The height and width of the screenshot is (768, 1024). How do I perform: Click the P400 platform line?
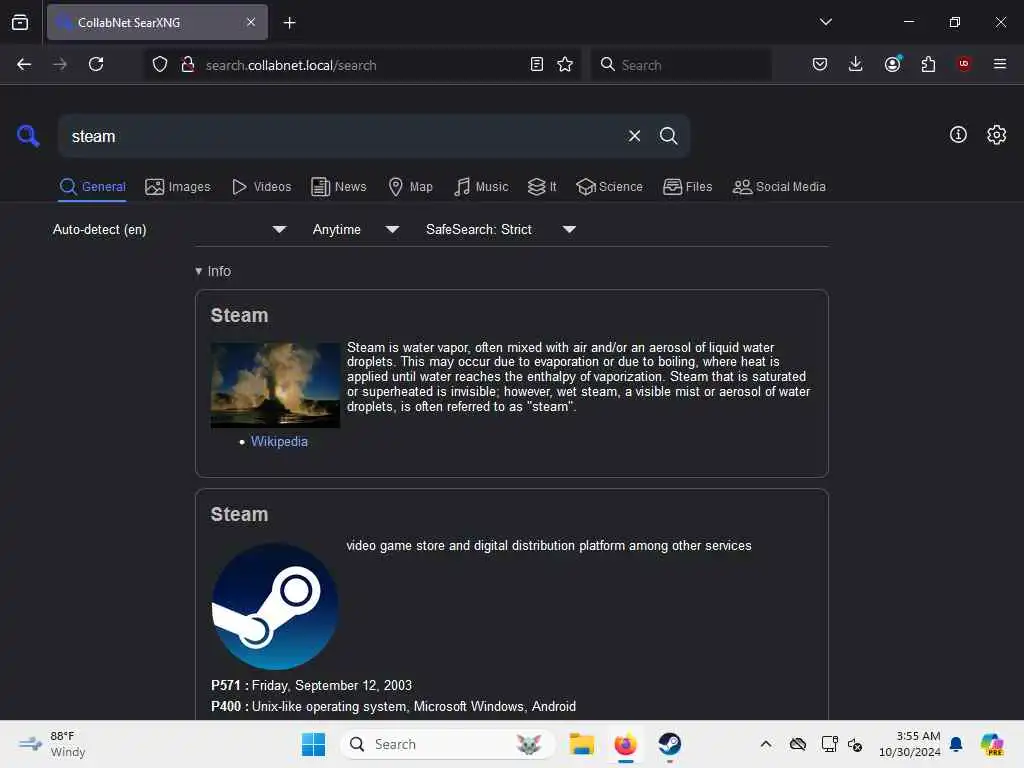tap(393, 707)
